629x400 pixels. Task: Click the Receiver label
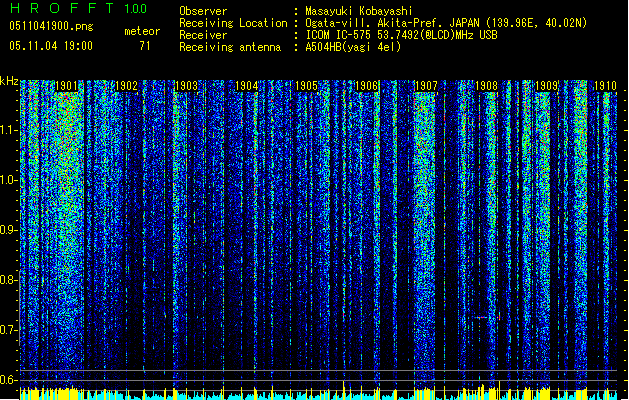tap(203, 35)
